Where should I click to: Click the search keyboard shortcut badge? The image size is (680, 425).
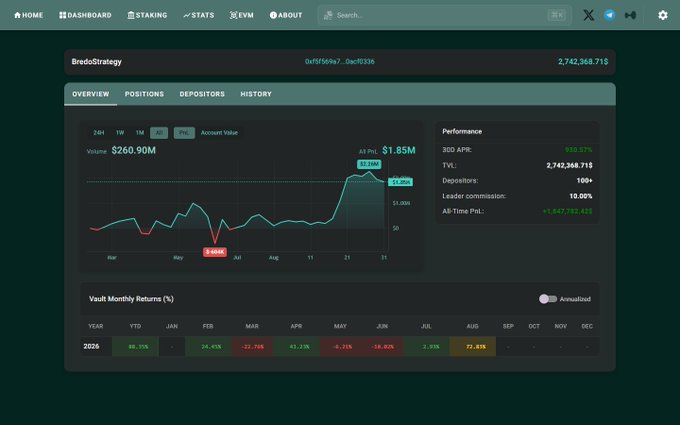[556, 15]
